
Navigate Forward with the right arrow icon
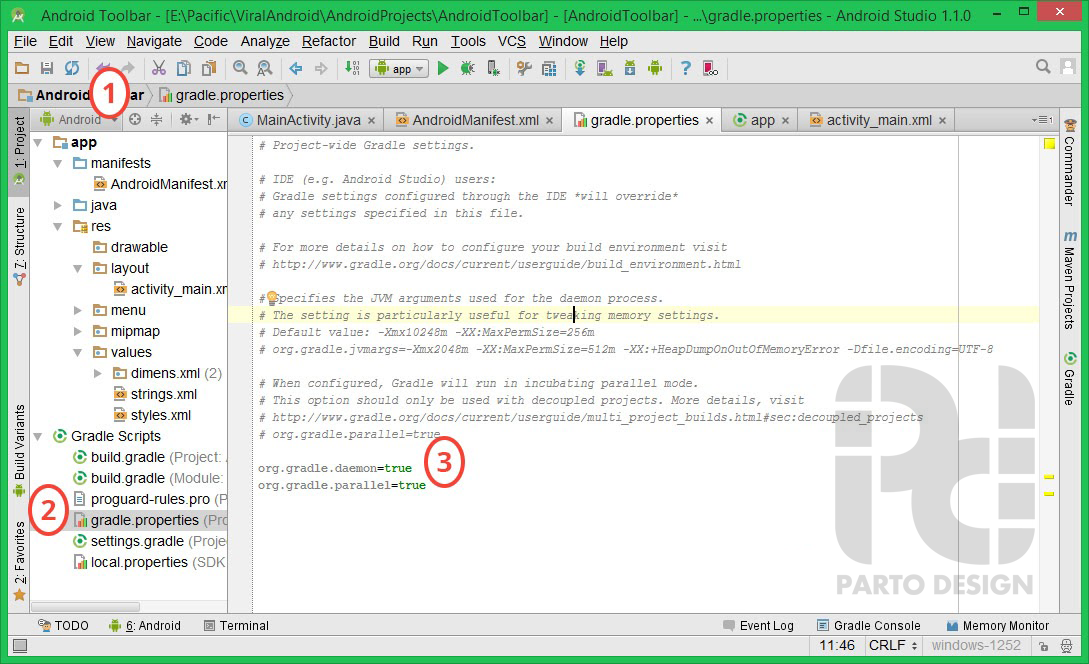click(x=321, y=68)
